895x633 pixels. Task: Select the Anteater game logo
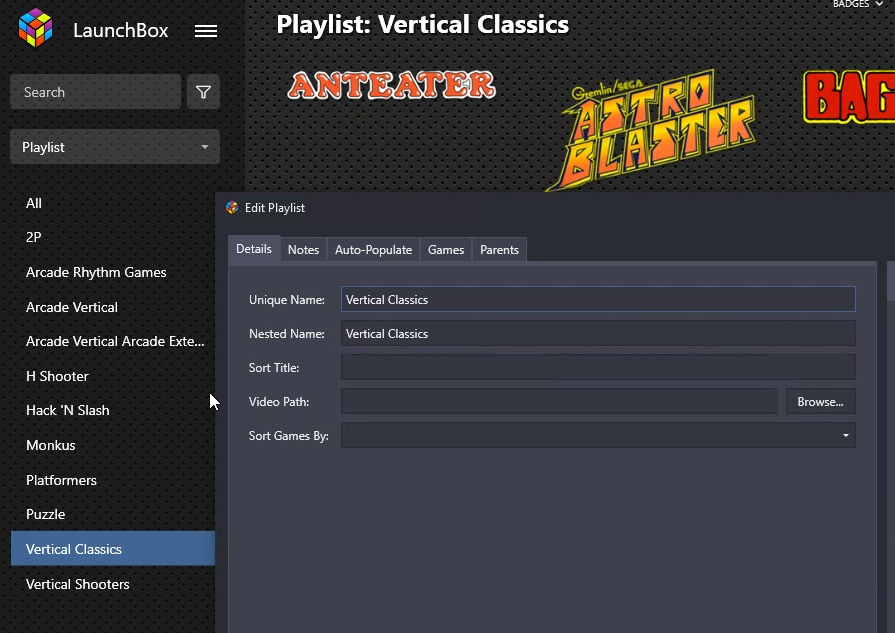point(392,85)
